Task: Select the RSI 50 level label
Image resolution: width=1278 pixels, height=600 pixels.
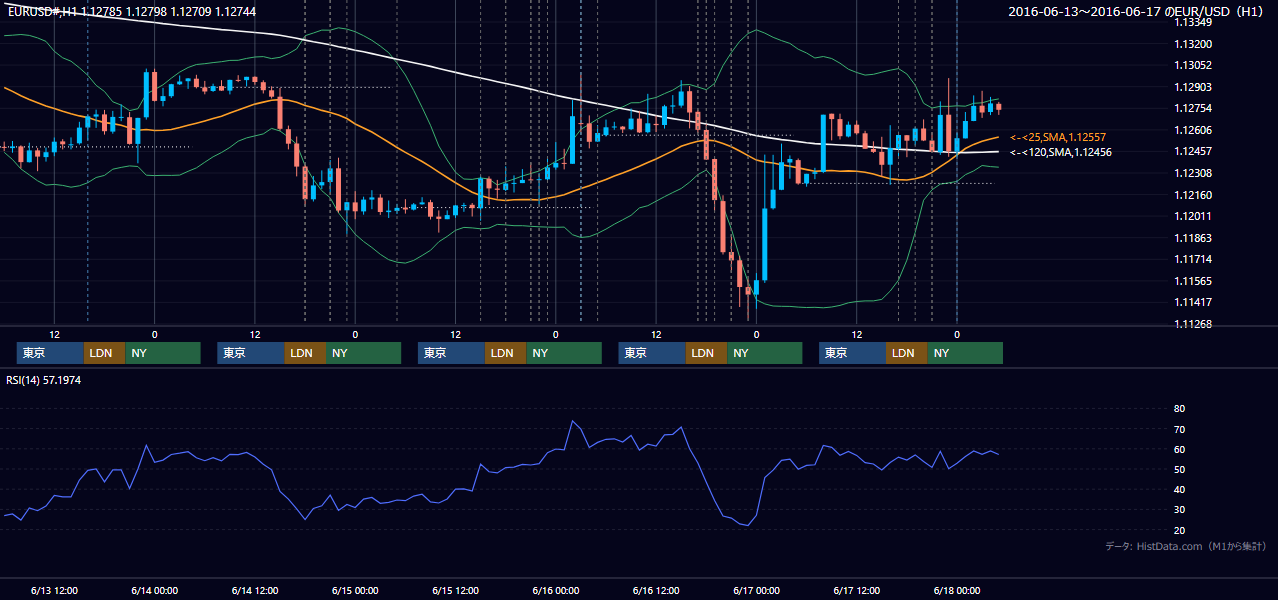Action: coord(1179,469)
